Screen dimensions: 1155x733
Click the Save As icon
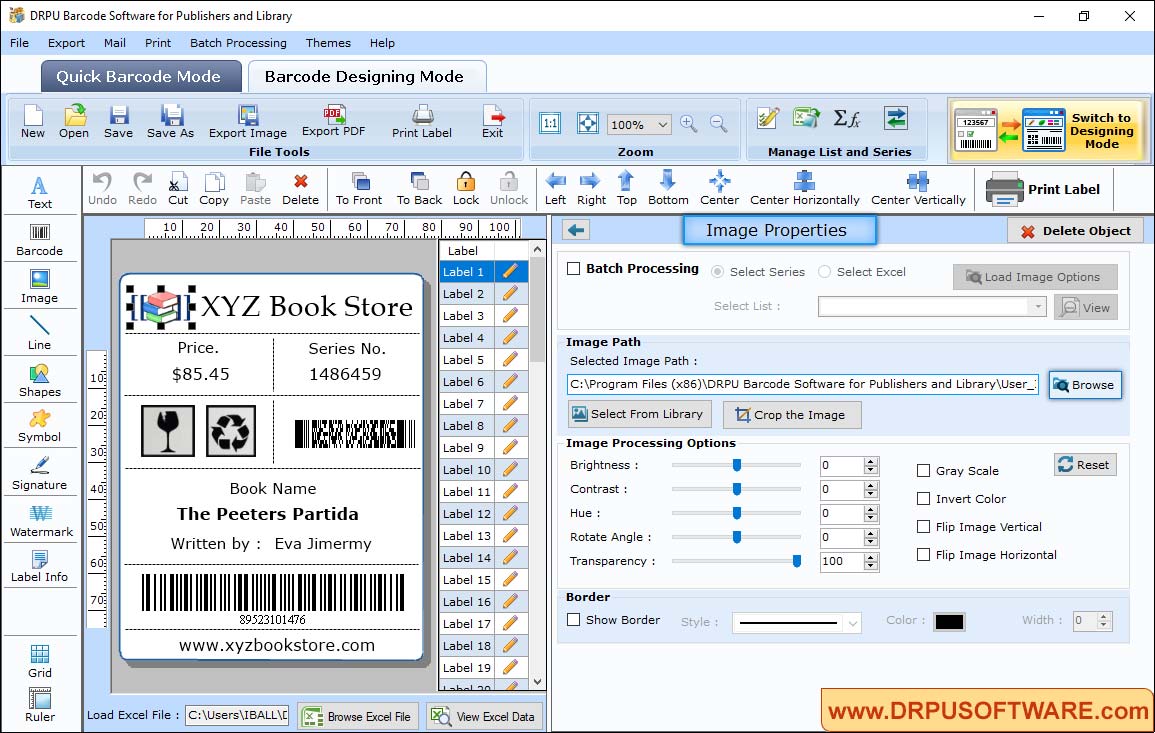tap(170, 122)
